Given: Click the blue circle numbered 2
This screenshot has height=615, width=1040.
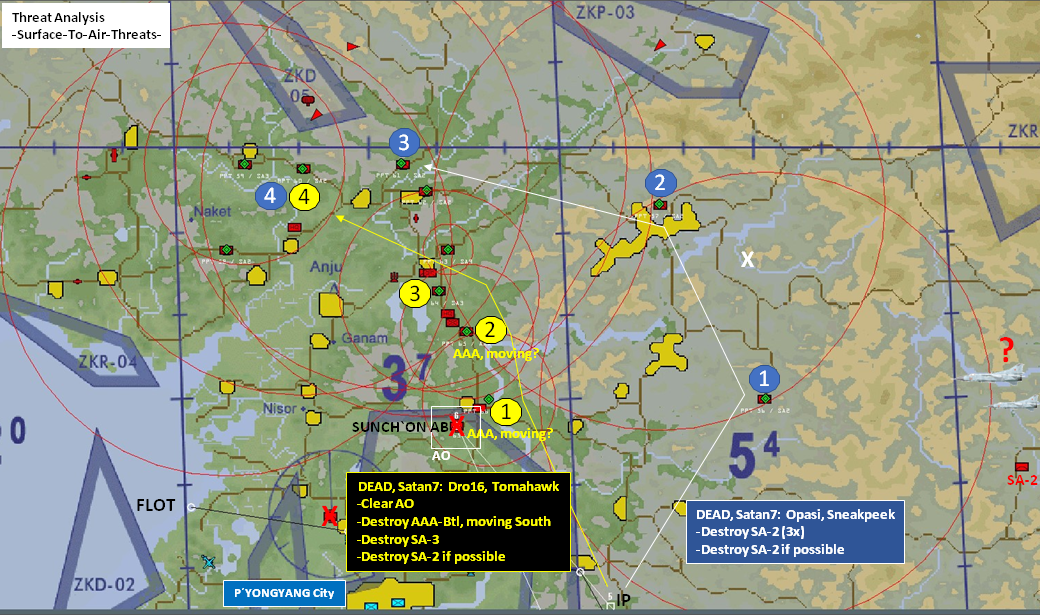Looking at the screenshot, I should [x=659, y=182].
